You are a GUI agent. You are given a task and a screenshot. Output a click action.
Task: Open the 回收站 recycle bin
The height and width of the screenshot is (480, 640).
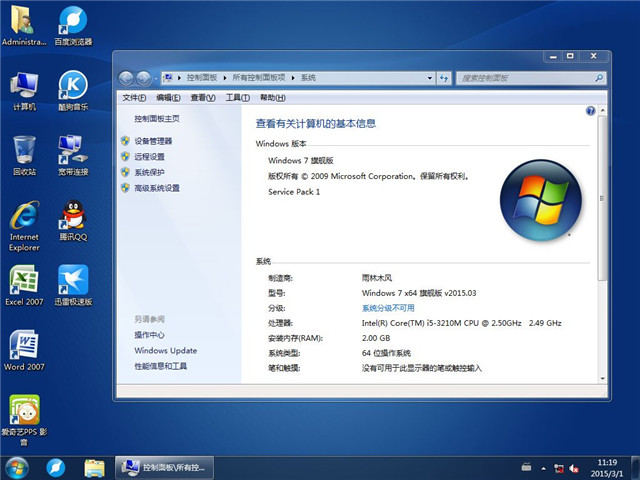pyautogui.click(x=24, y=156)
